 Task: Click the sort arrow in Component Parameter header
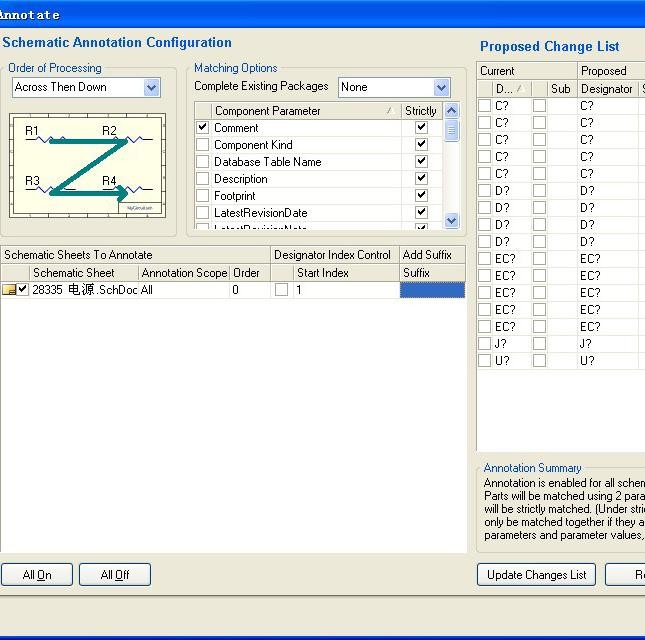point(389,111)
